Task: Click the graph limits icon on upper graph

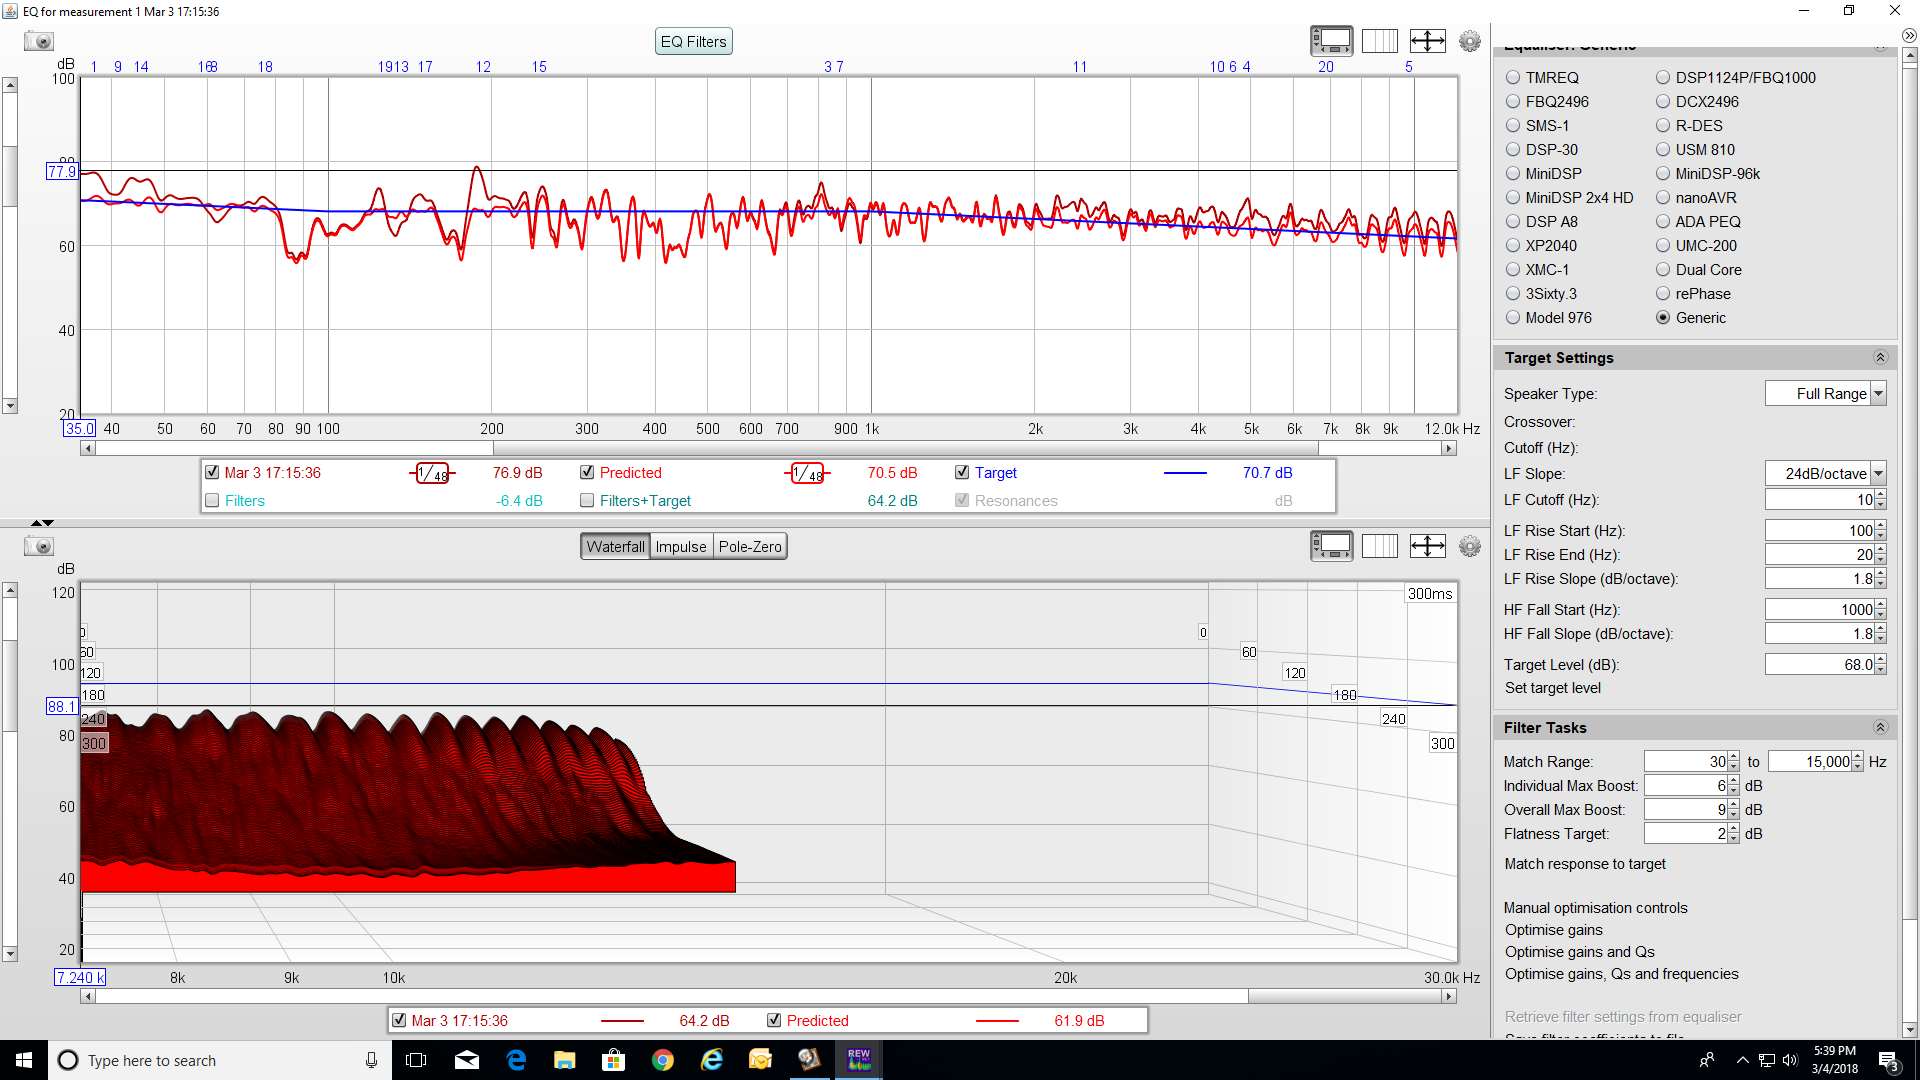Action: pyautogui.click(x=1427, y=41)
